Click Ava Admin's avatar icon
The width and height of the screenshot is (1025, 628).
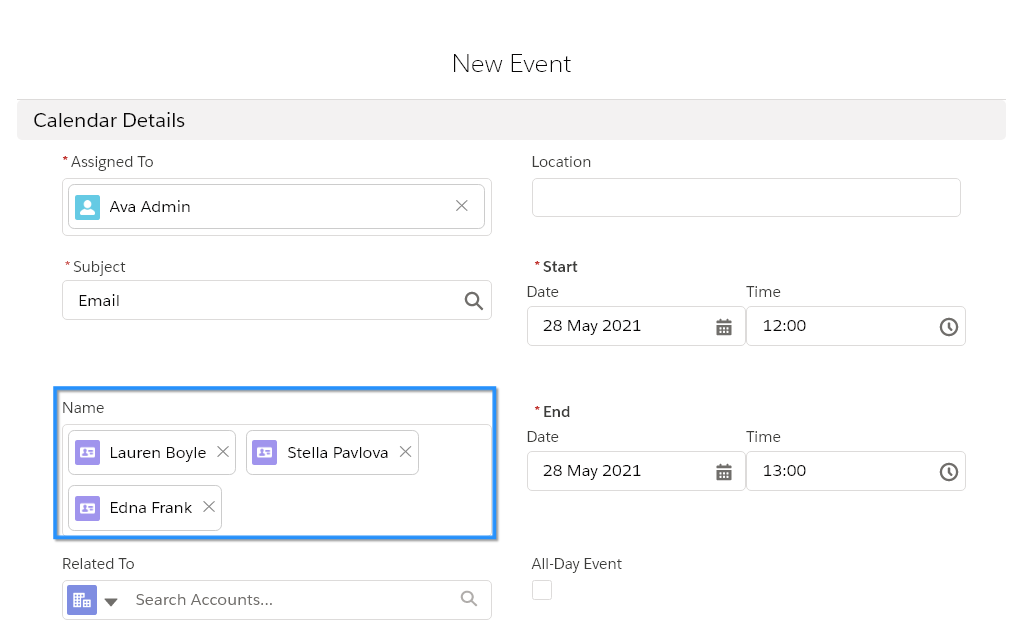click(87, 206)
